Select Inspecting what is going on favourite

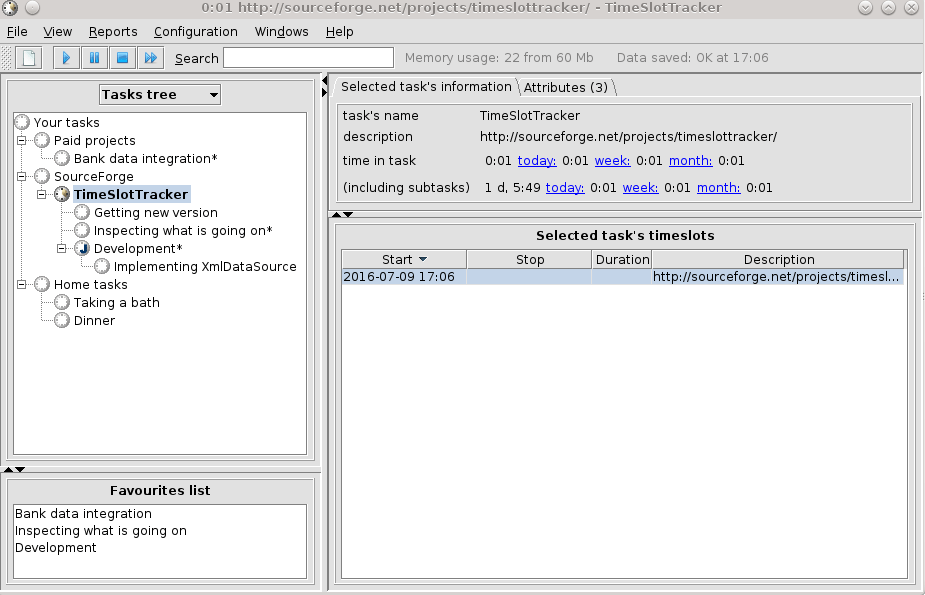(101, 531)
